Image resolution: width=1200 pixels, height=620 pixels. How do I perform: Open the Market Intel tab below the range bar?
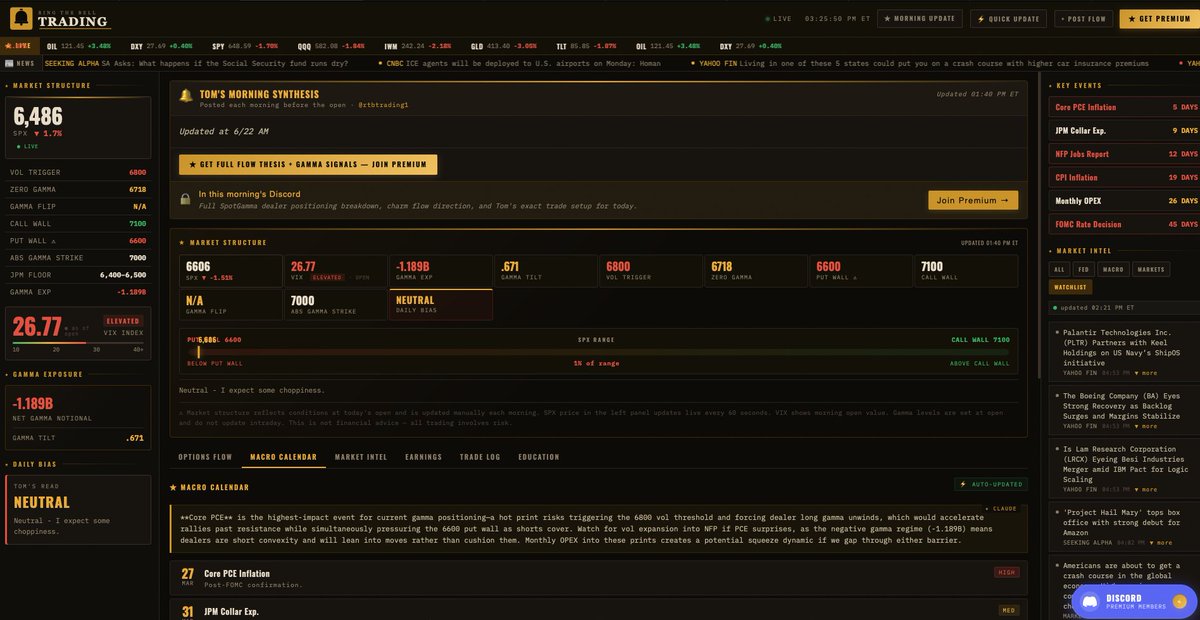tap(361, 457)
